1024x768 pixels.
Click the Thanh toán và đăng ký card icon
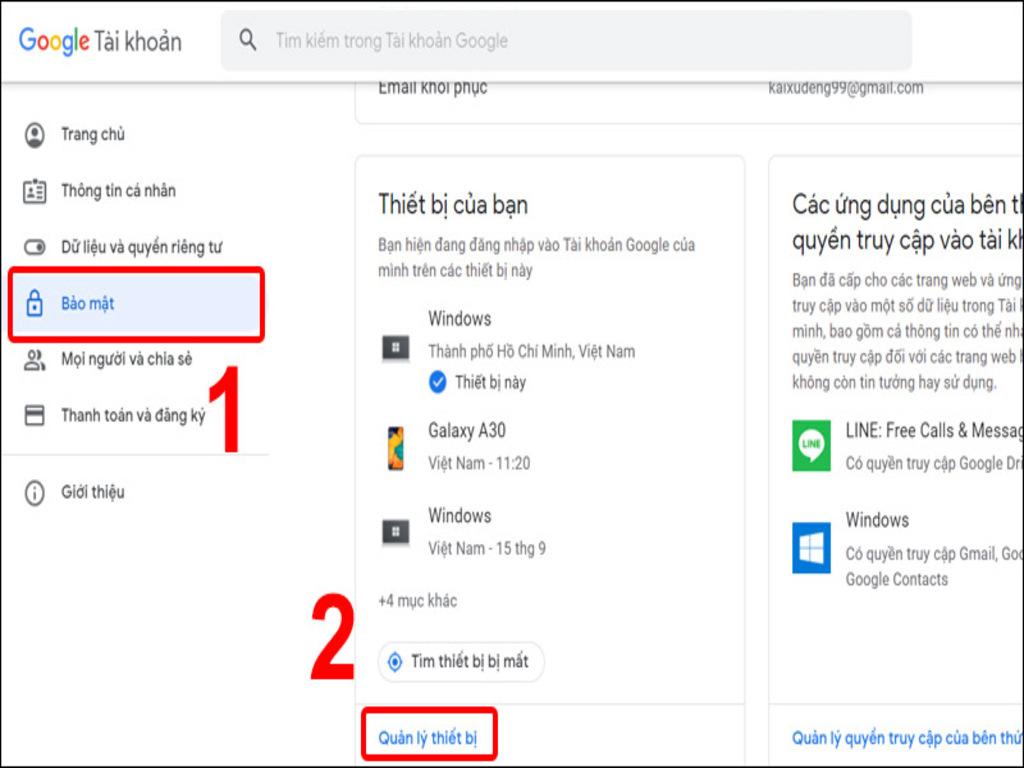[x=35, y=416]
